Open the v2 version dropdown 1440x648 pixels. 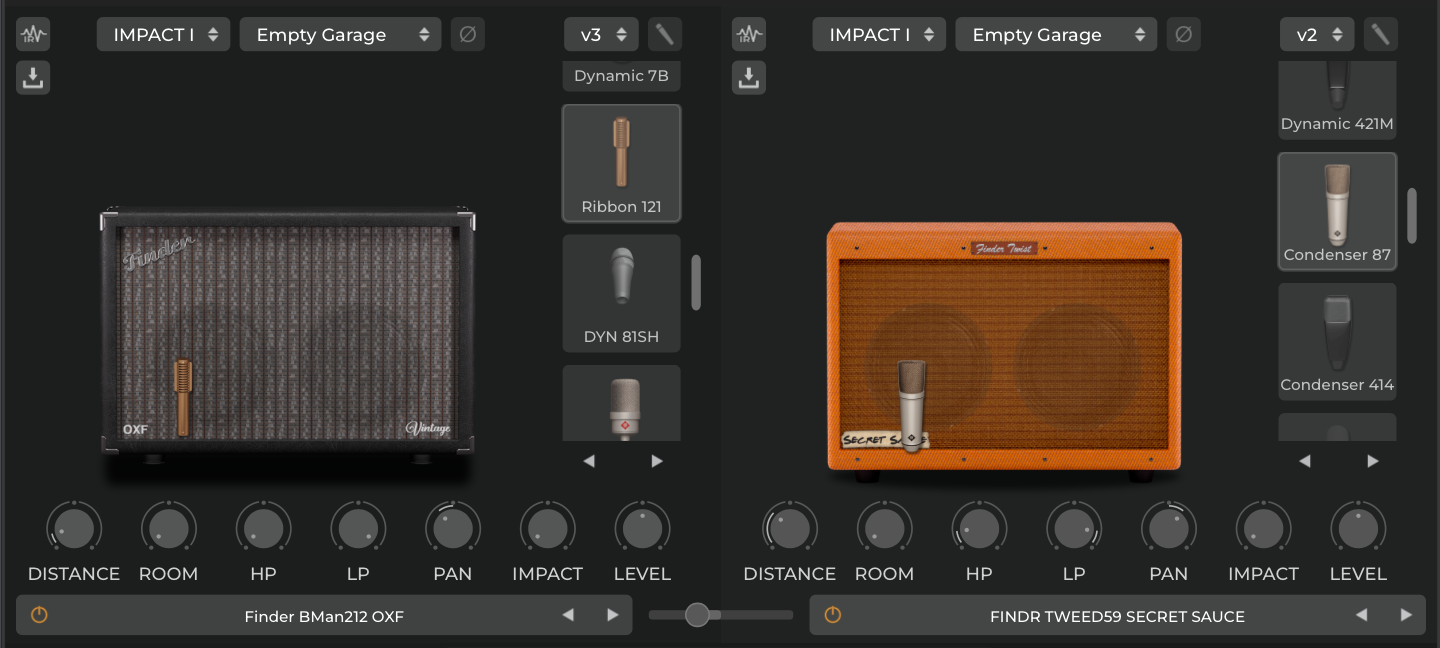[1317, 35]
